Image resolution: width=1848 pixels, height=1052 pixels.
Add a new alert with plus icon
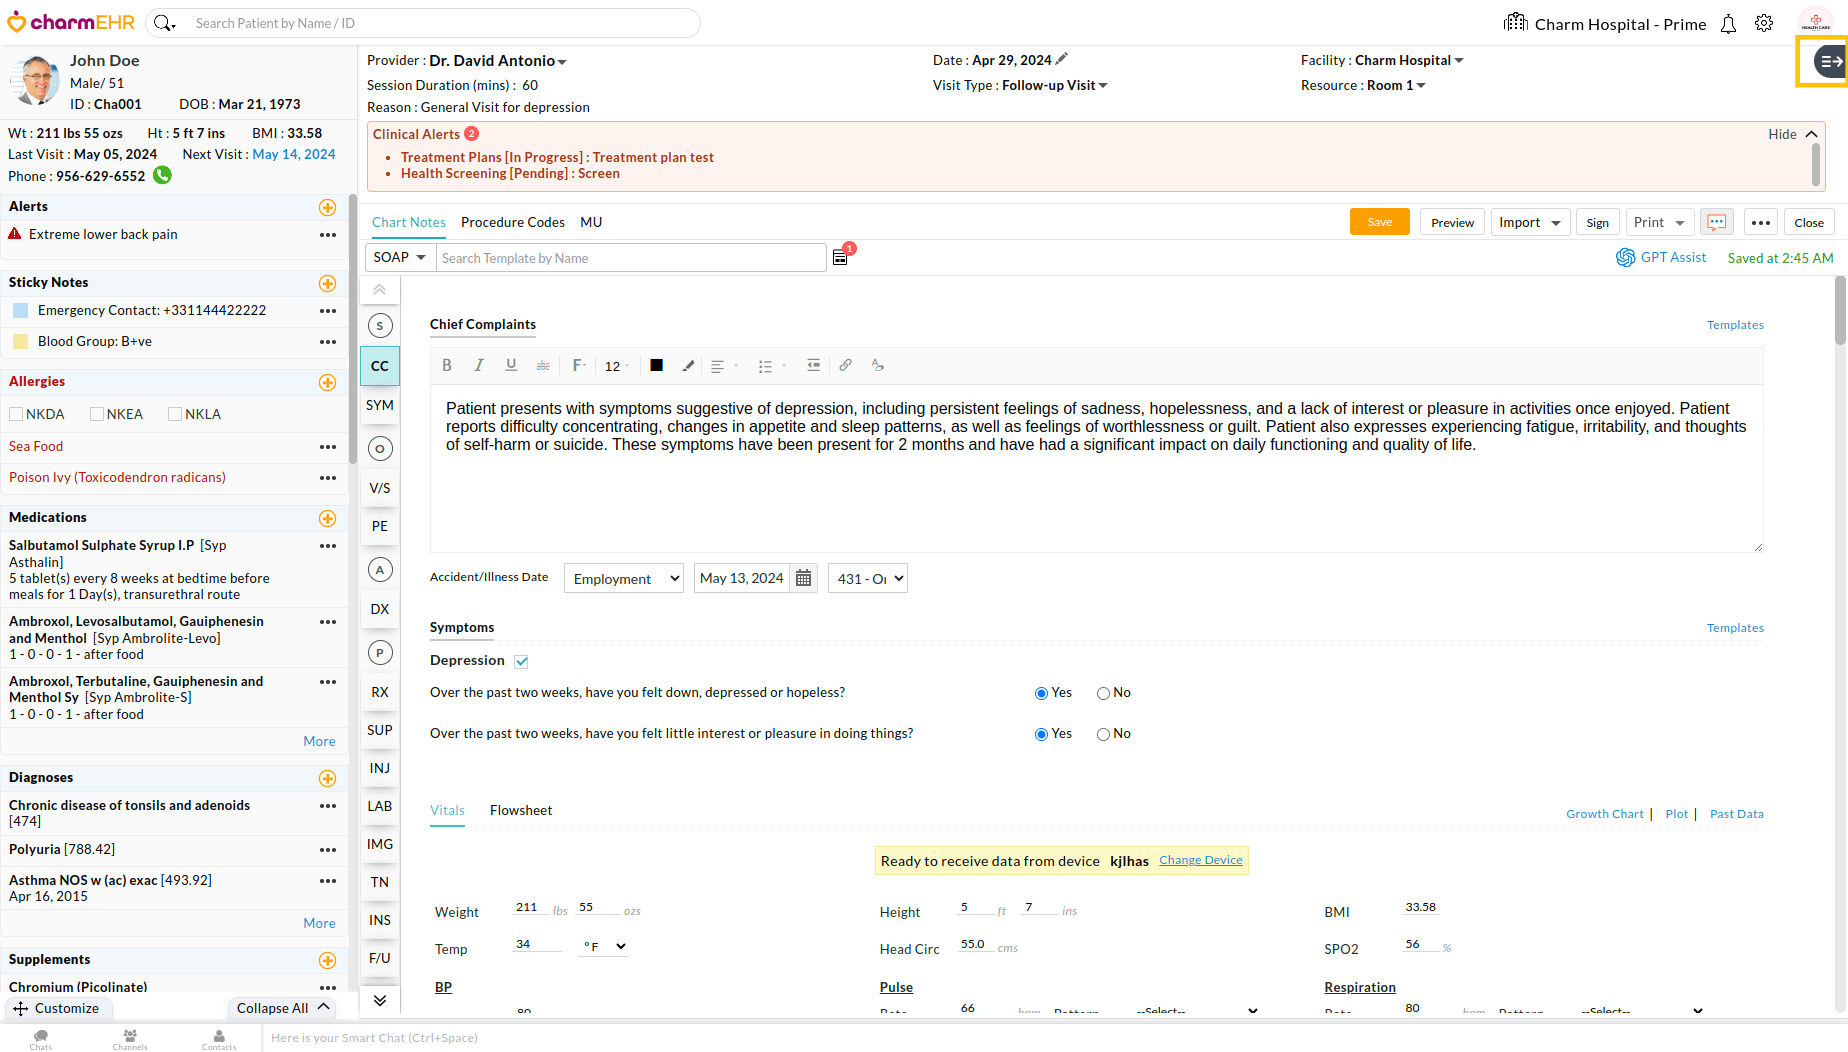327,207
